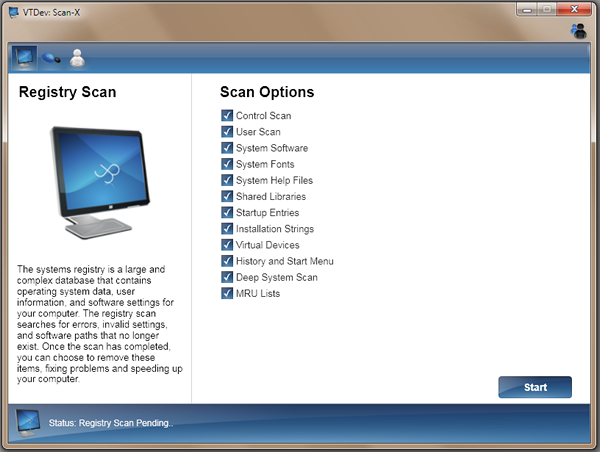This screenshot has width=600, height=452.
Task: Uncheck Installation Strings
Action: (x=227, y=228)
